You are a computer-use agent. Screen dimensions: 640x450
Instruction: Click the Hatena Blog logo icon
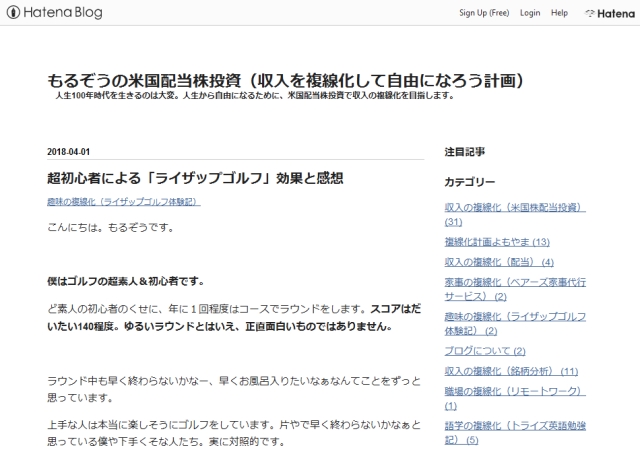click(13, 12)
